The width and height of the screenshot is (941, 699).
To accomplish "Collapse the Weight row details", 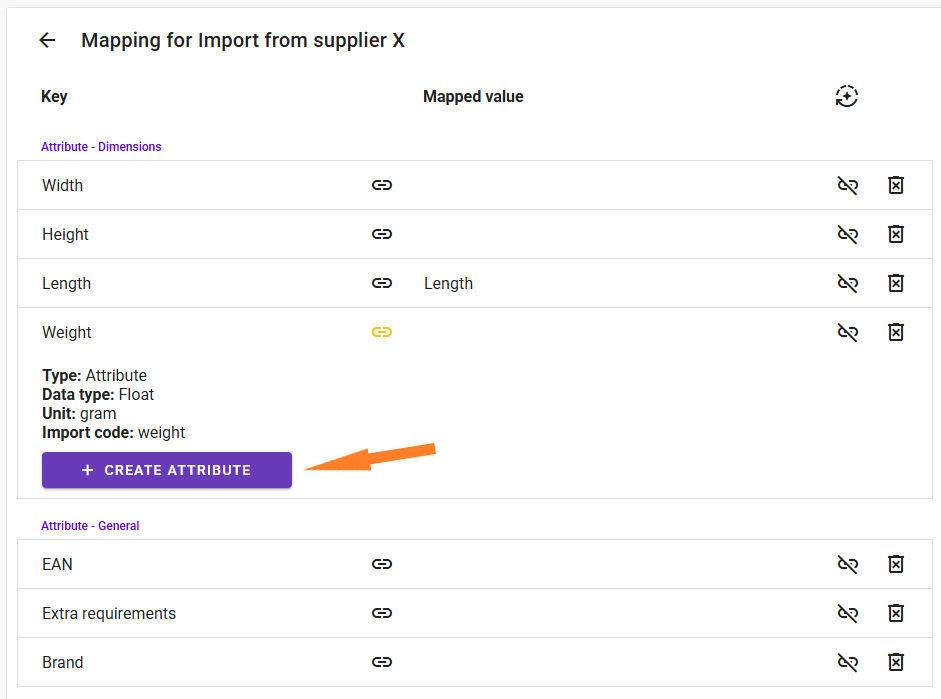I will [x=67, y=332].
